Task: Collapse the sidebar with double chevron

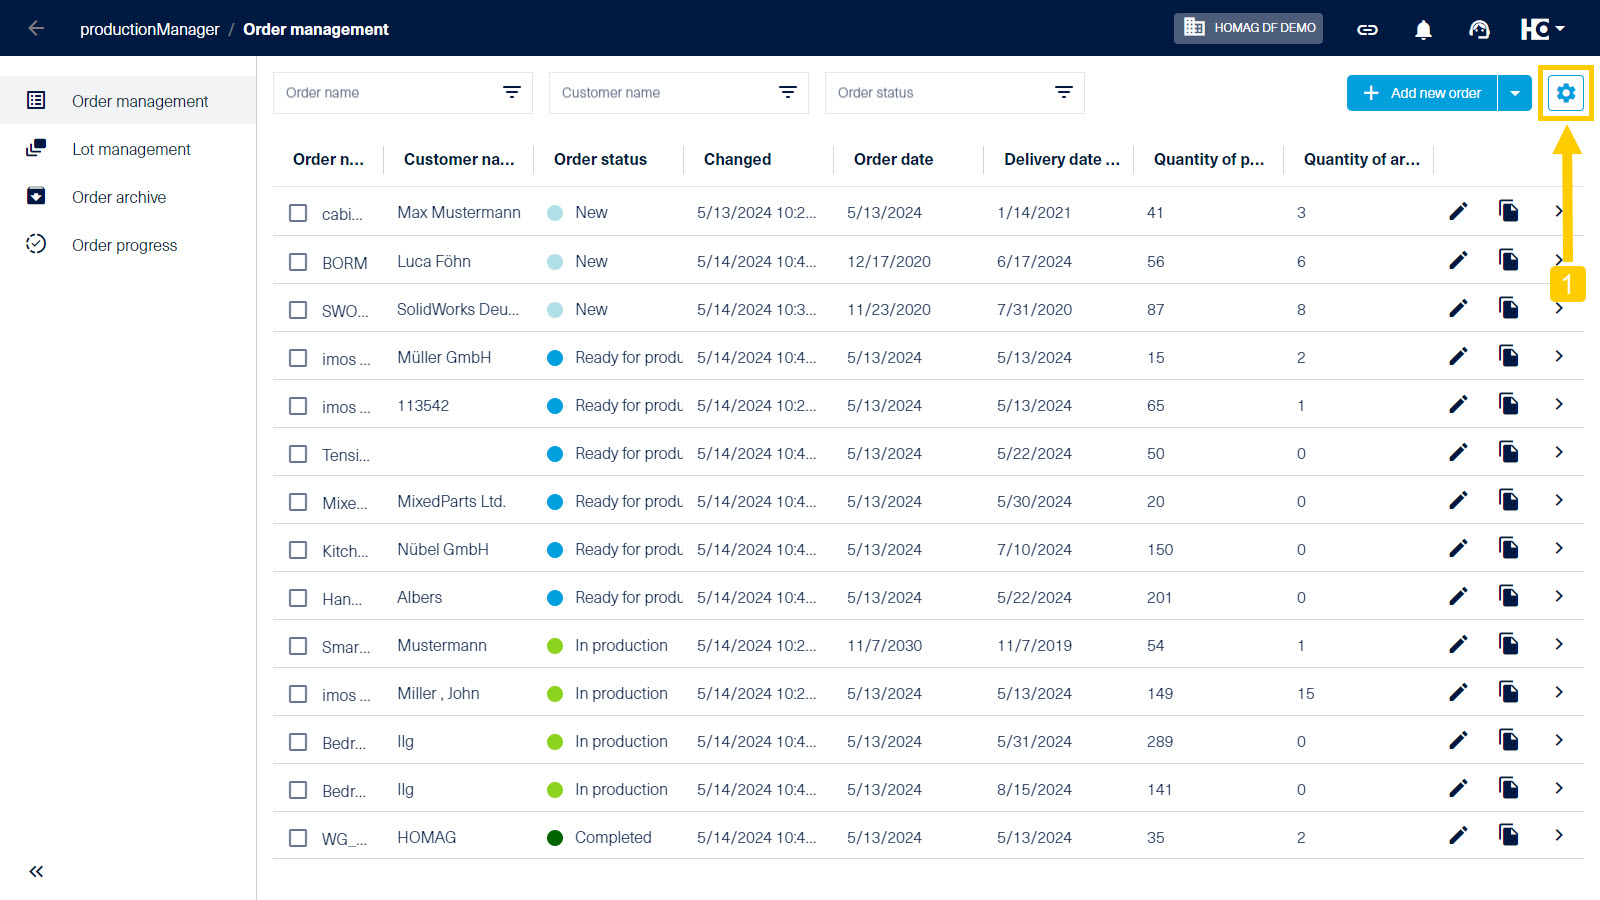Action: [x=36, y=872]
